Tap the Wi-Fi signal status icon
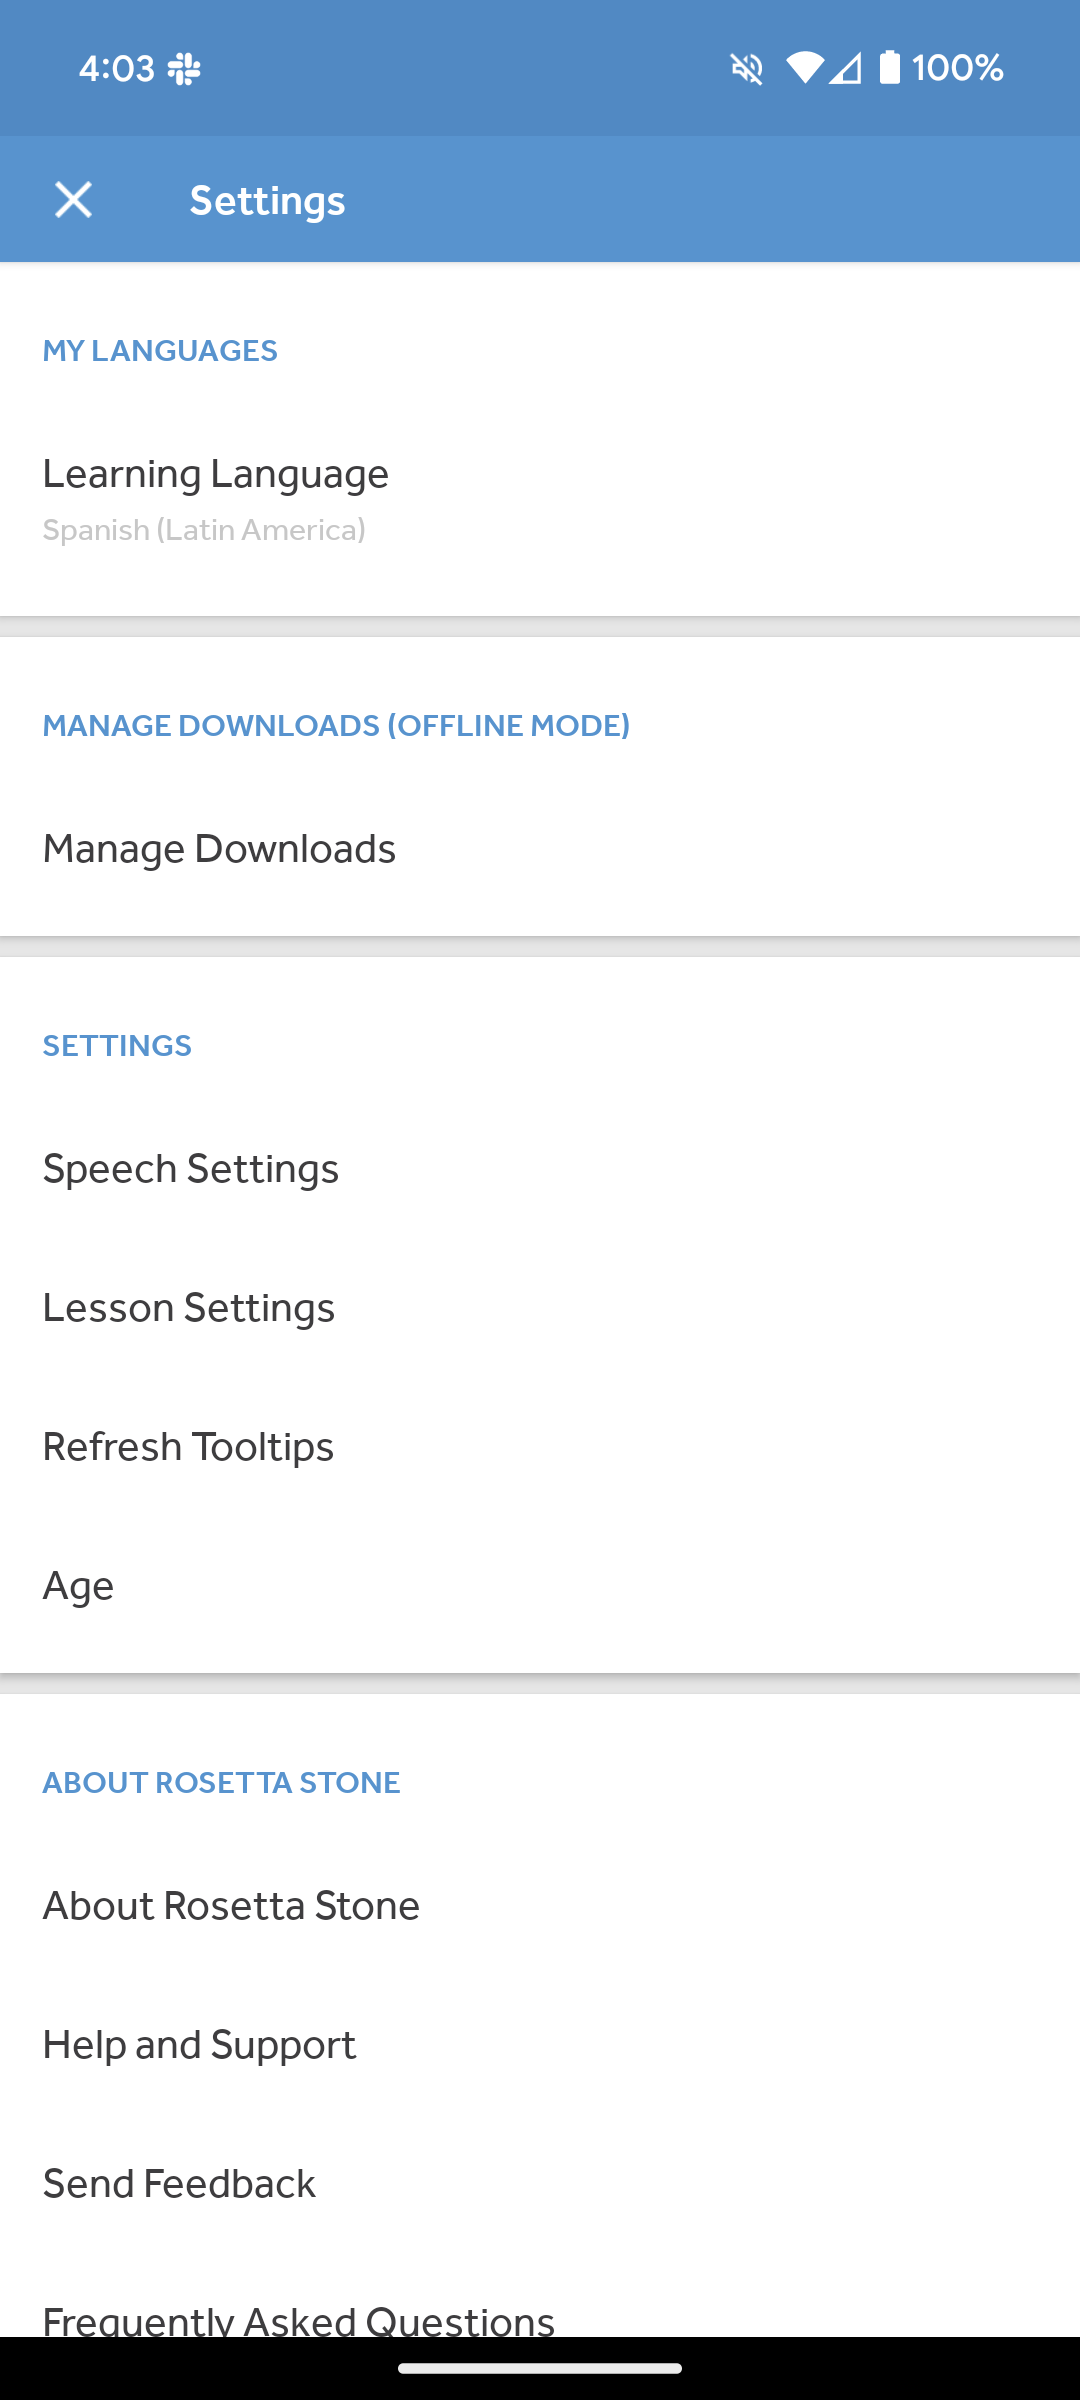Viewport: 1080px width, 2400px height. (804, 68)
